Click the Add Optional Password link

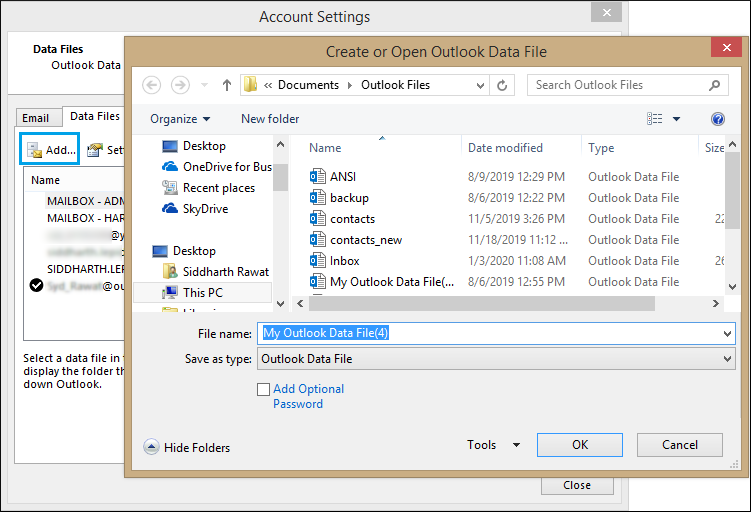308,397
